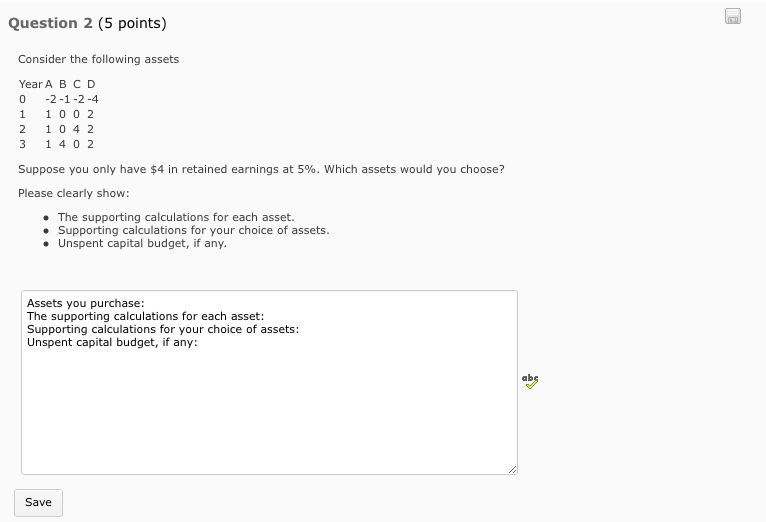766x522 pixels.
Task: Click the 'Suppose you only have $4' sentence
Action: coord(261,169)
